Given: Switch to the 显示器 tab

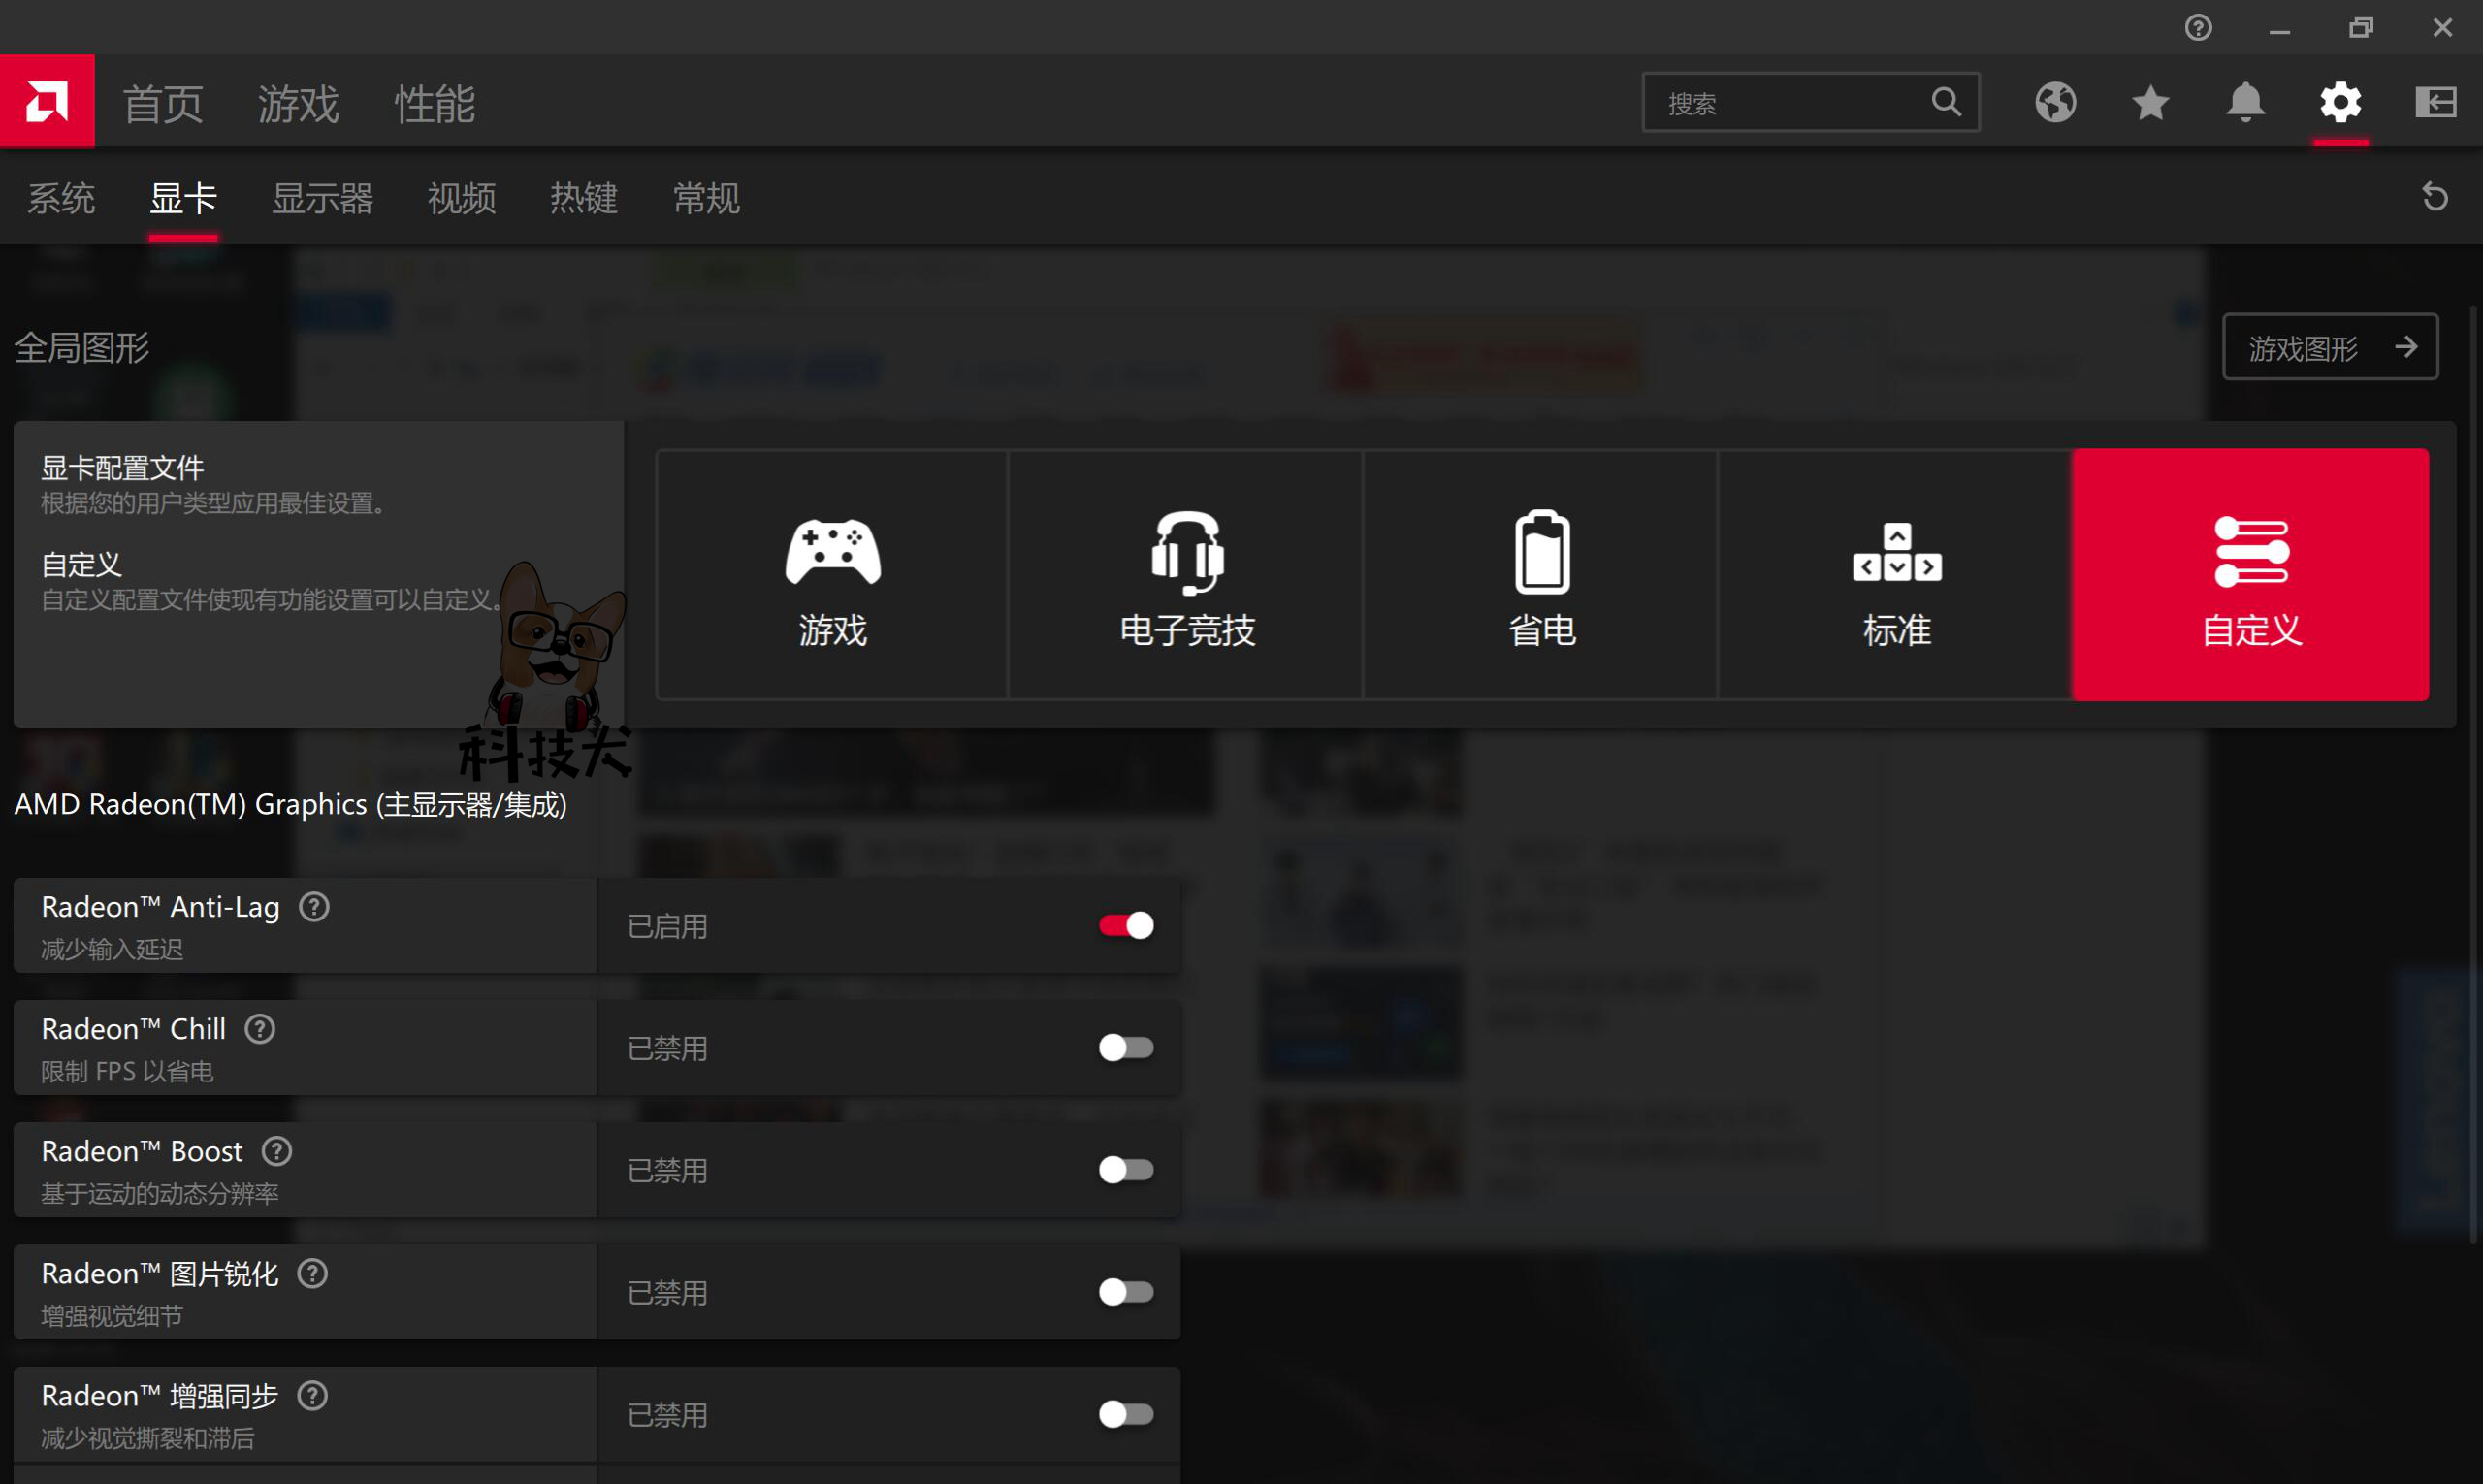Looking at the screenshot, I should (x=322, y=198).
